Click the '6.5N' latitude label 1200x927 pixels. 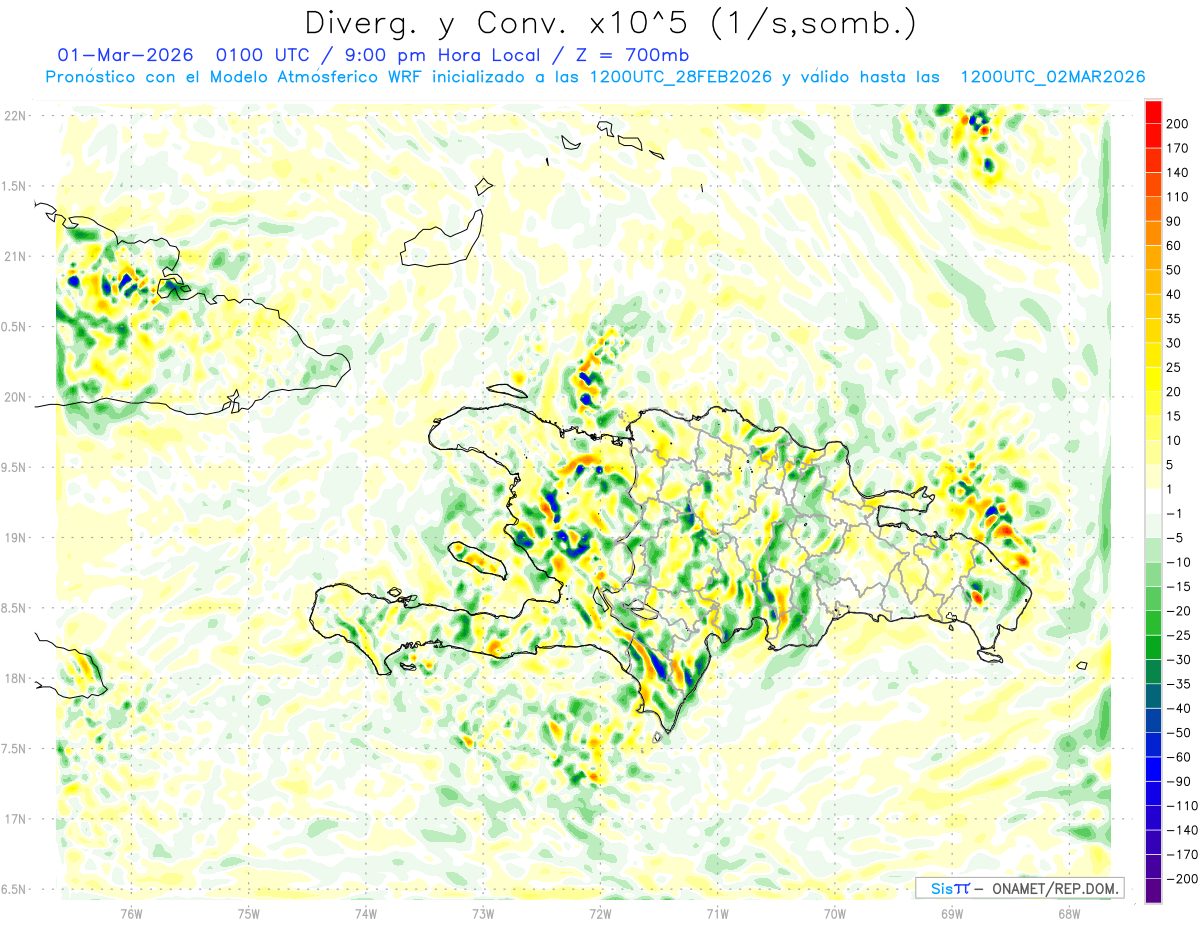pos(14,889)
